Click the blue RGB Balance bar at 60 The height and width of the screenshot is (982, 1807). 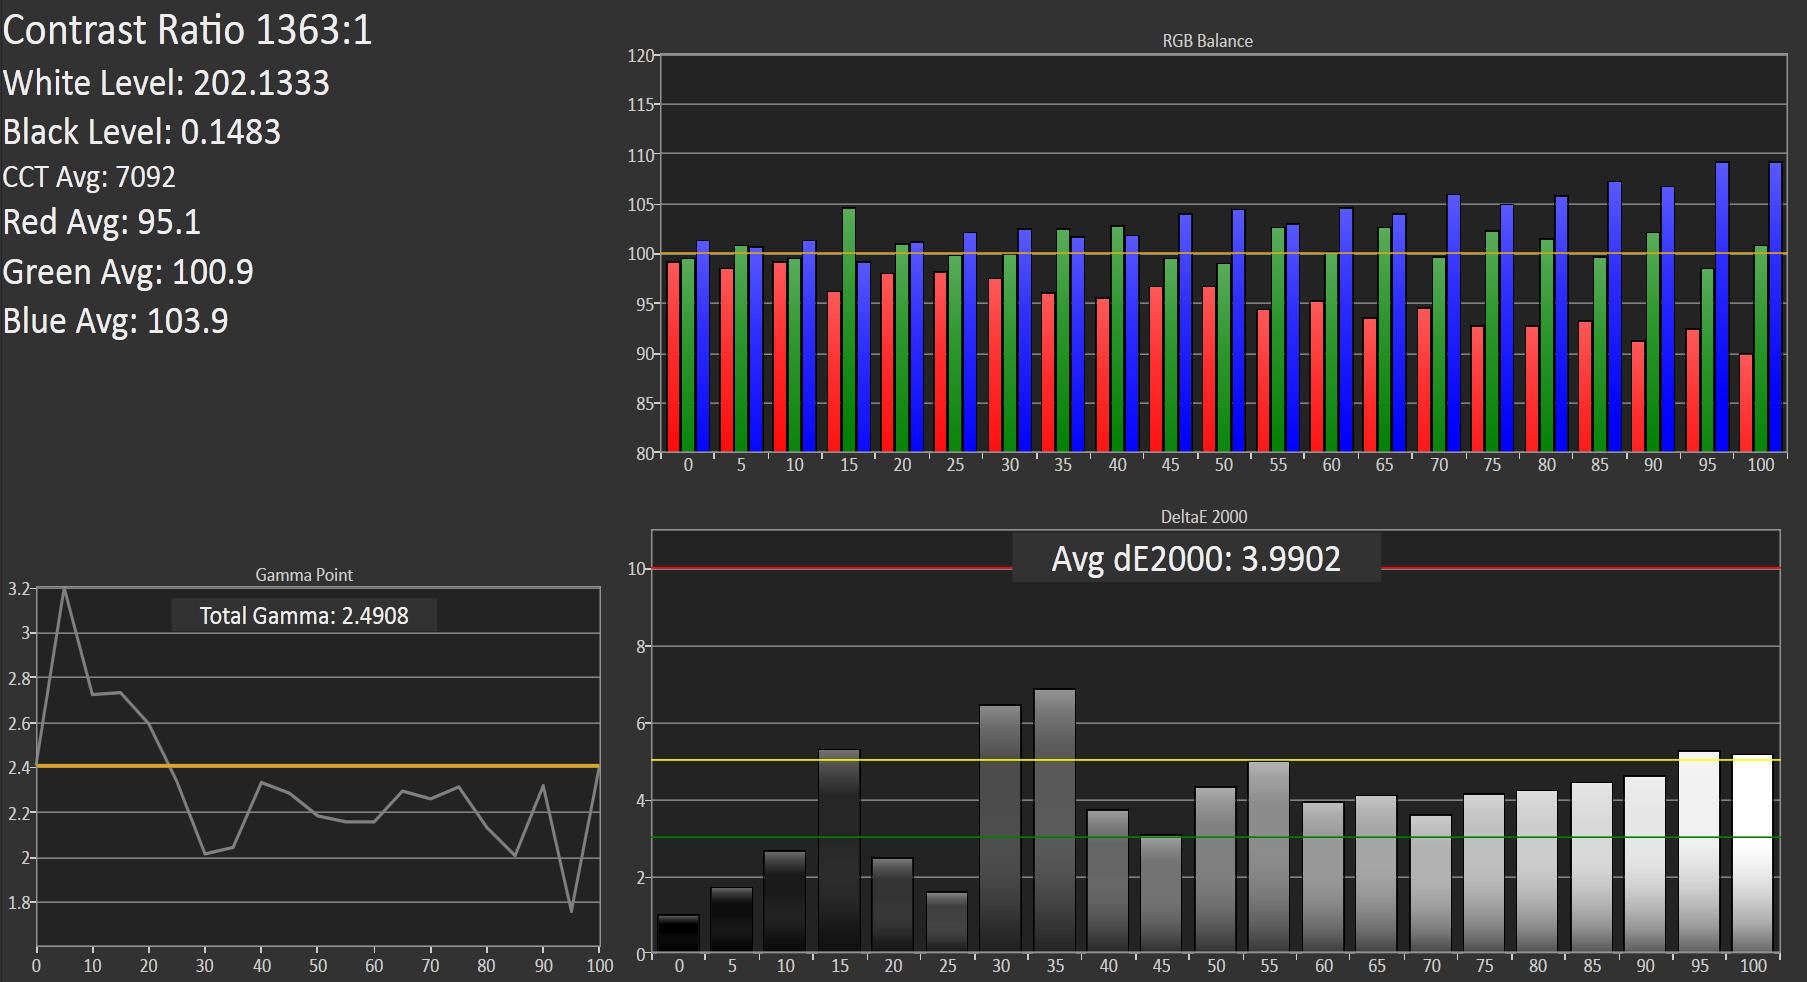point(1346,330)
